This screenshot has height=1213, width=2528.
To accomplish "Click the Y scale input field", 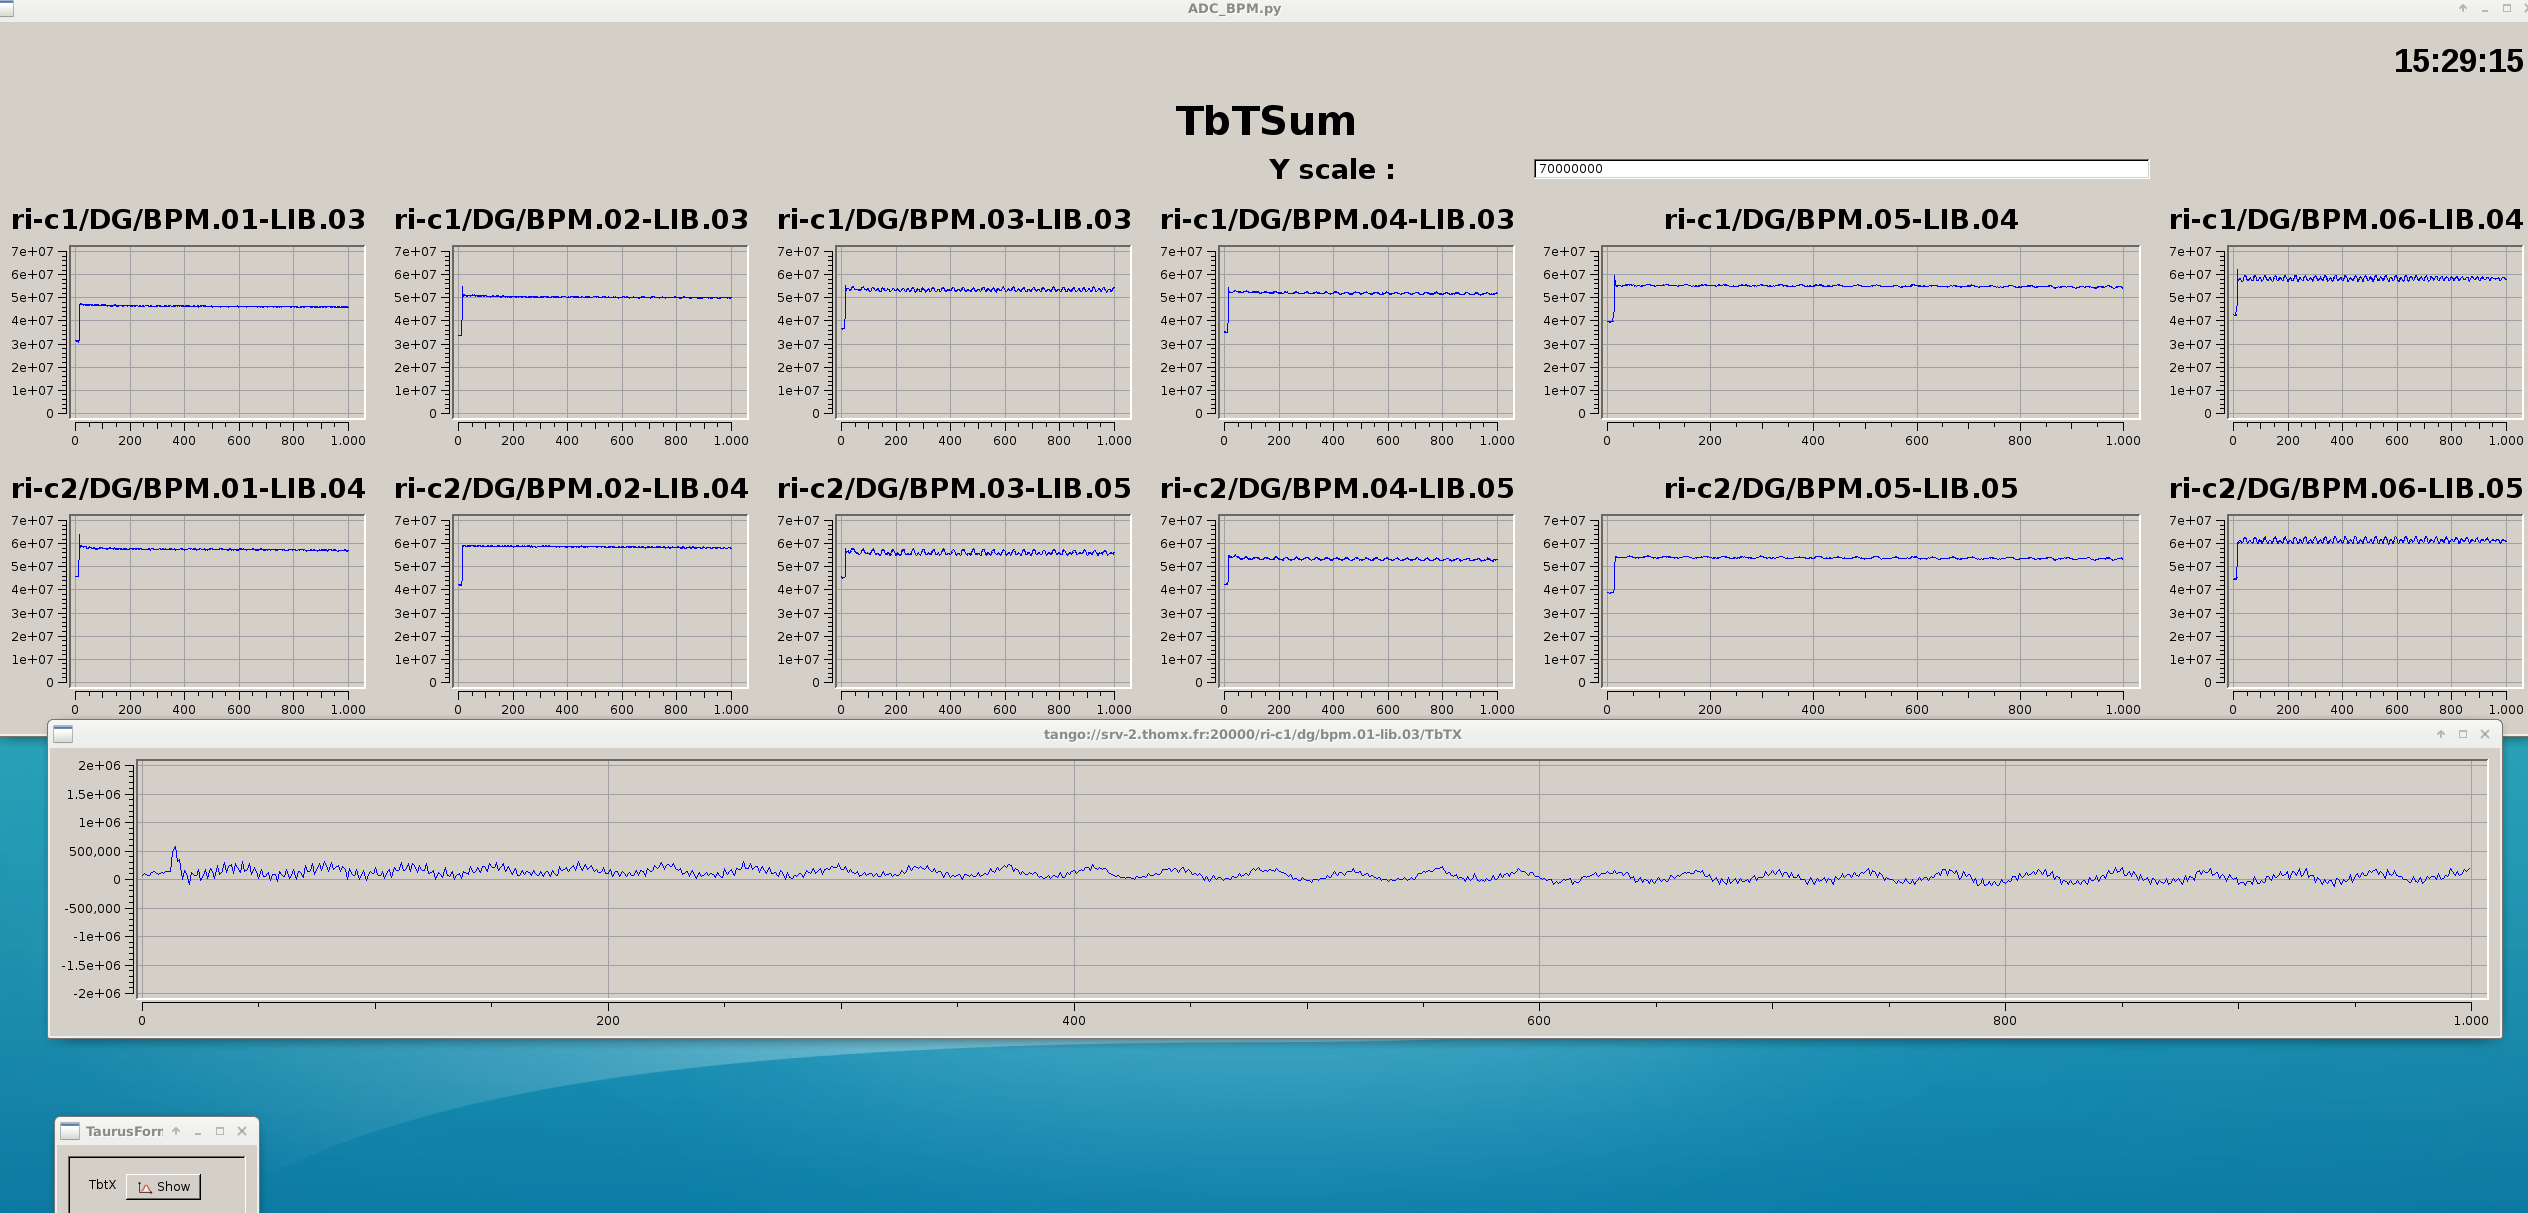I will 1840,169.
